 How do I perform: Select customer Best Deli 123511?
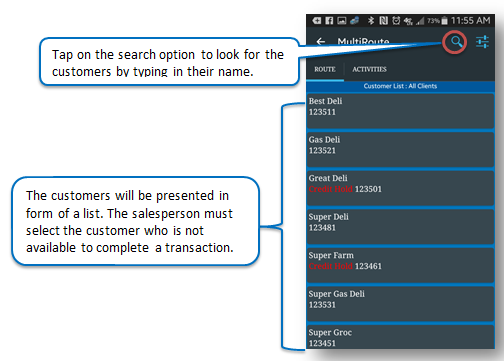(400, 111)
